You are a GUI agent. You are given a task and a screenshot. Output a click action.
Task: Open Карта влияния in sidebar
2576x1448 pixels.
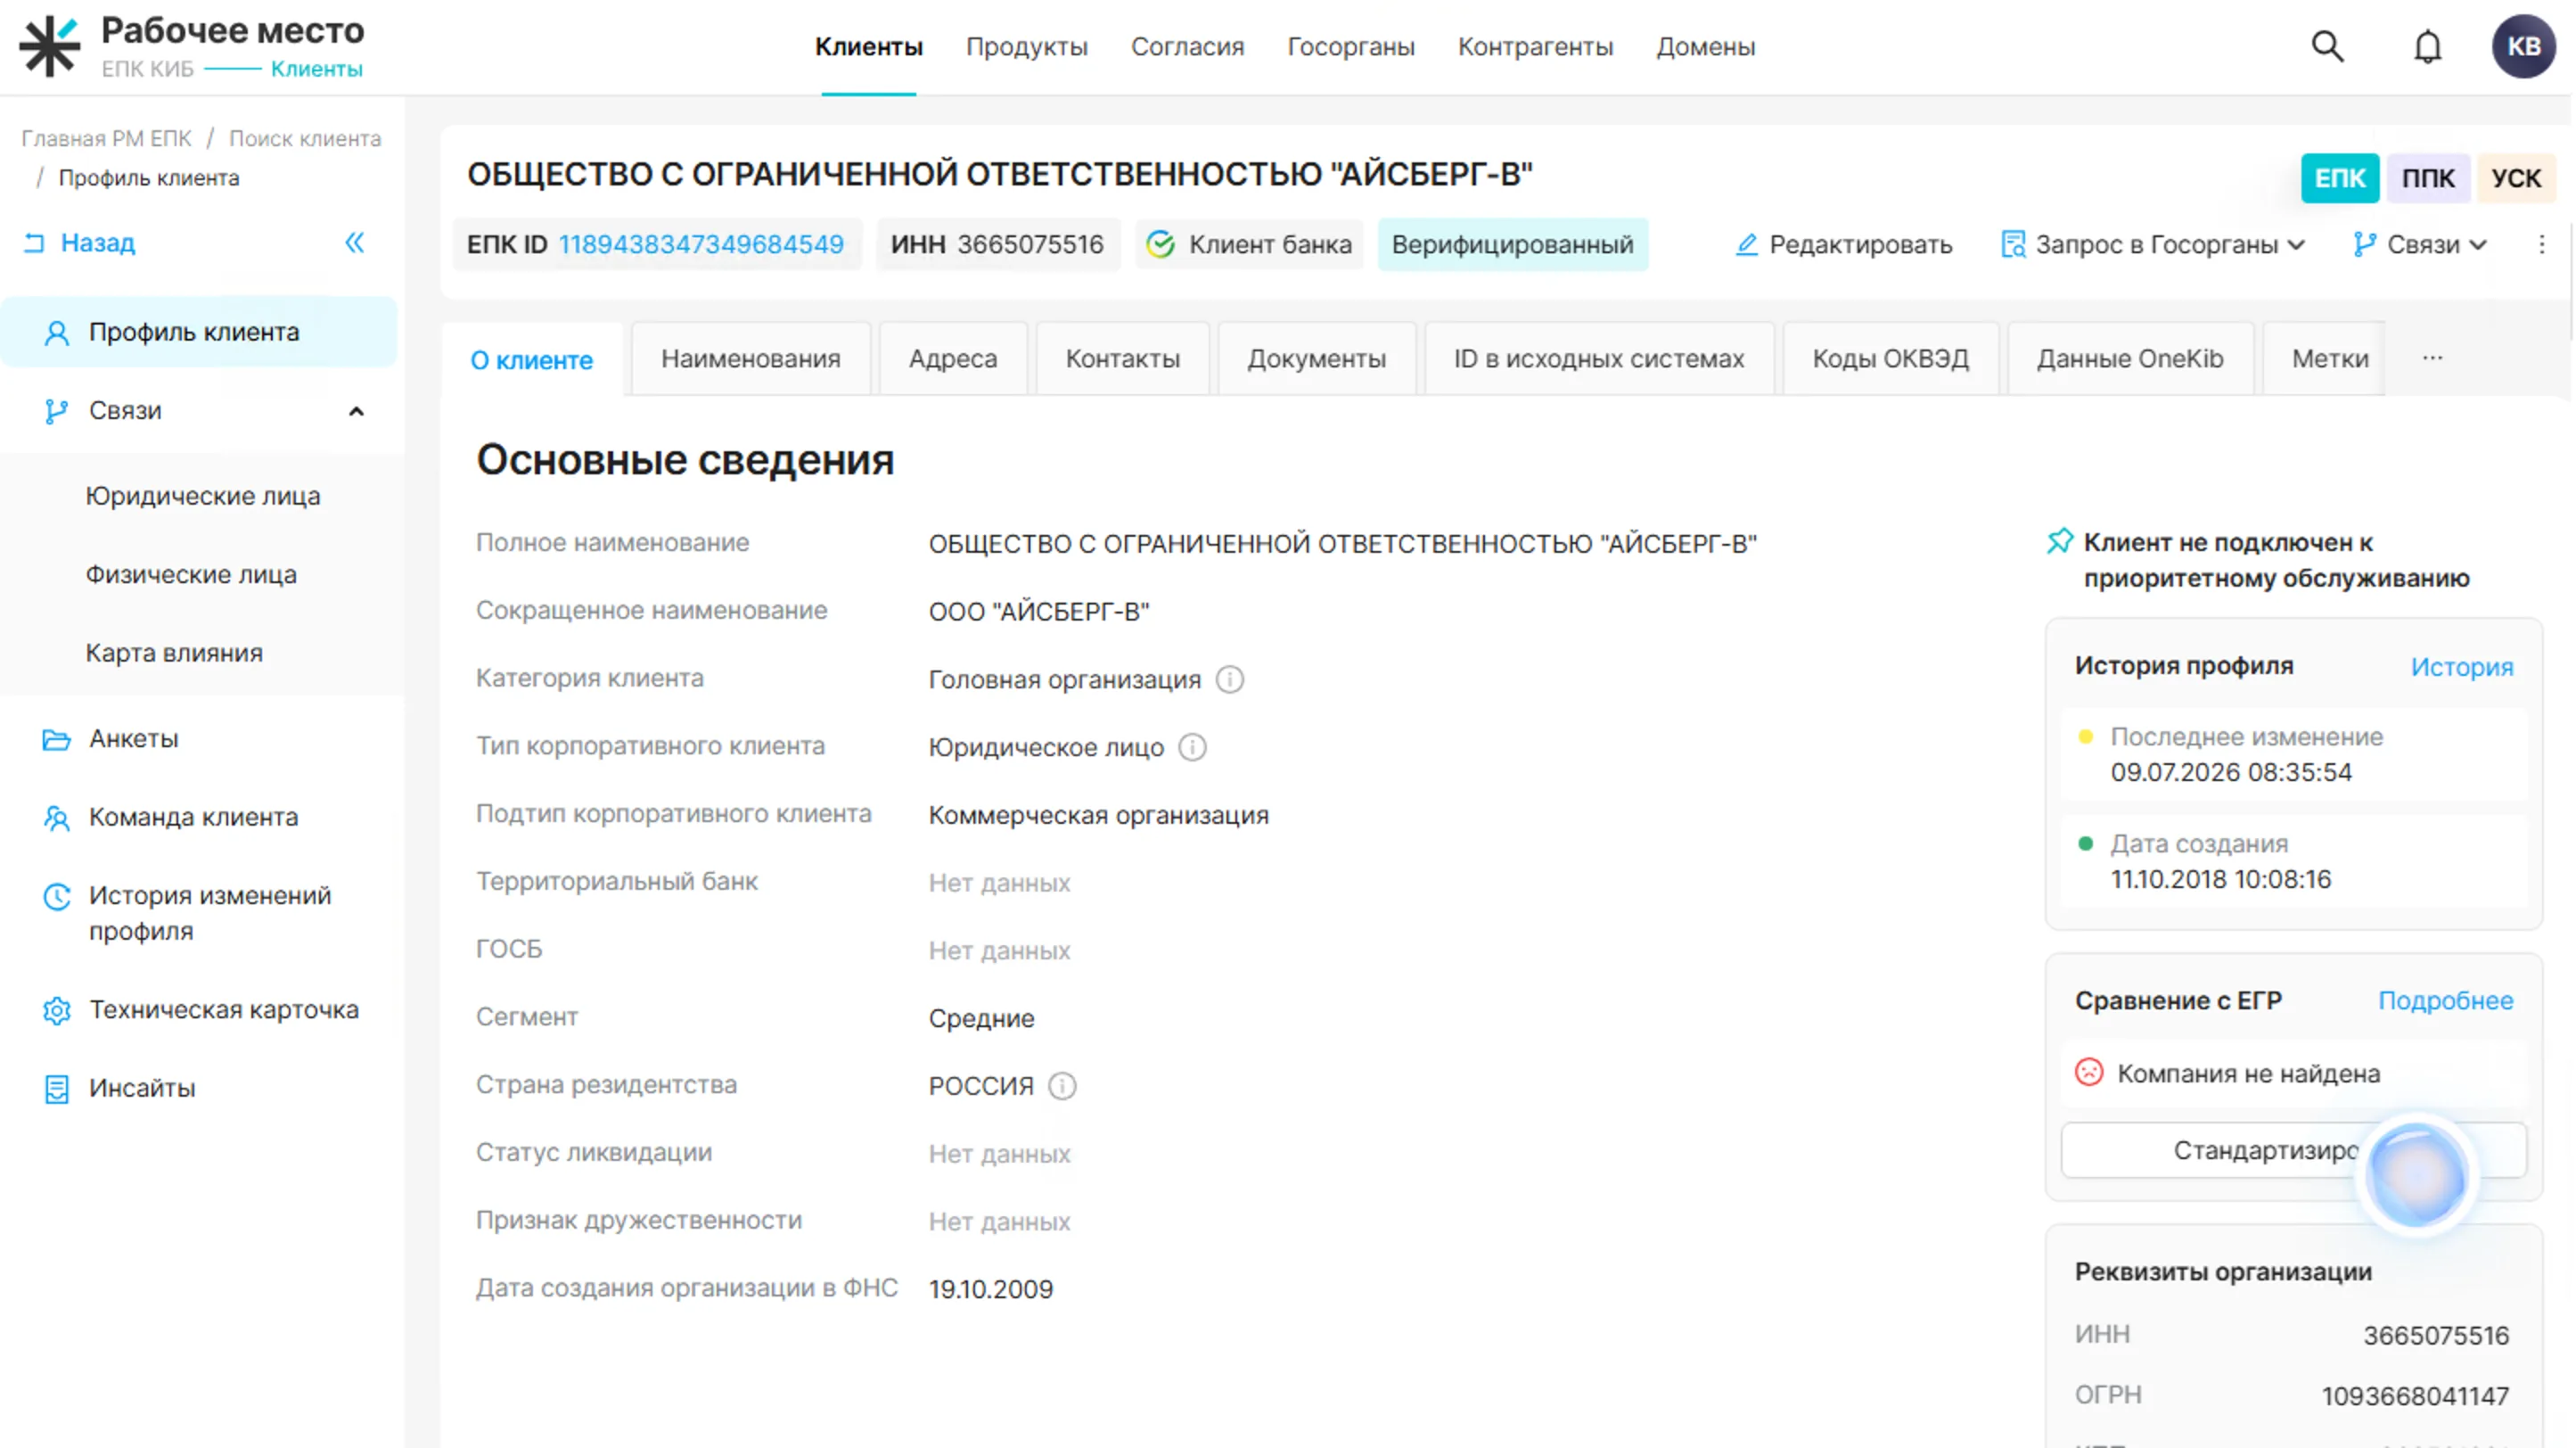tap(174, 653)
